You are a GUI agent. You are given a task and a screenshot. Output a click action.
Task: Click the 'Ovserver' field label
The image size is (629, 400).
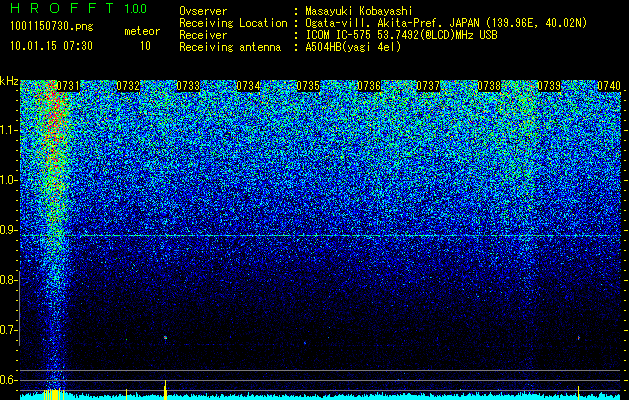tap(203, 11)
